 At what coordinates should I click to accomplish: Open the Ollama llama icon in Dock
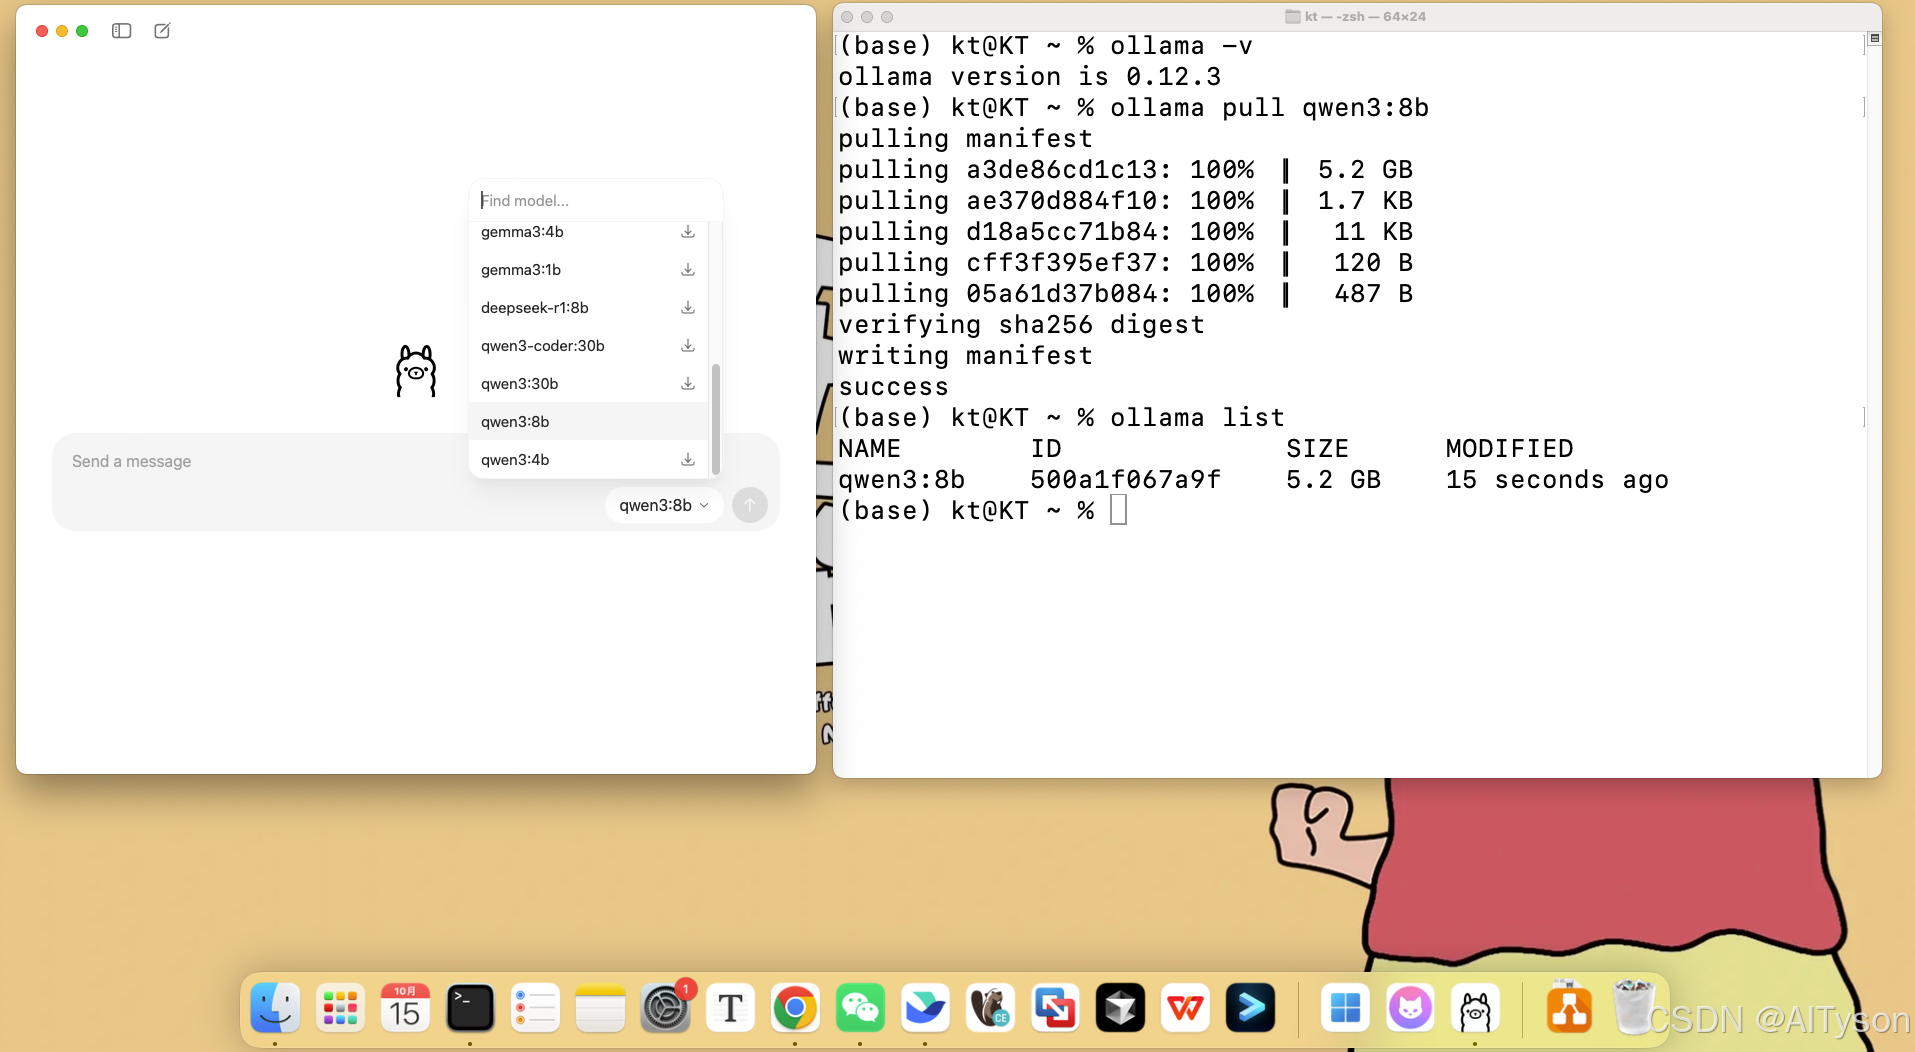1475,1008
